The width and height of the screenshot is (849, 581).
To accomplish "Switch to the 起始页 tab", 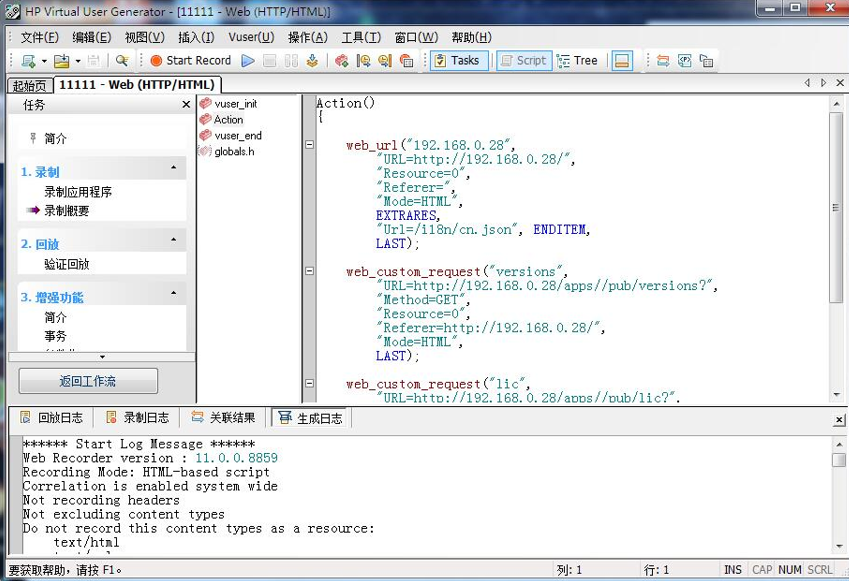I will pyautogui.click(x=30, y=86).
